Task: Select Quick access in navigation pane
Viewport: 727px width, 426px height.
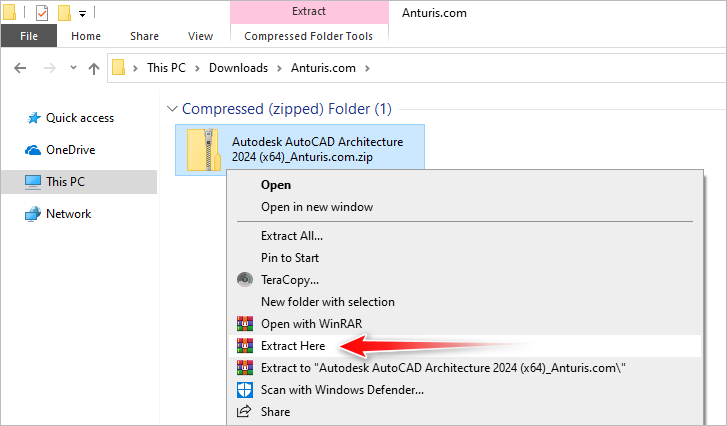Action: click(80, 118)
